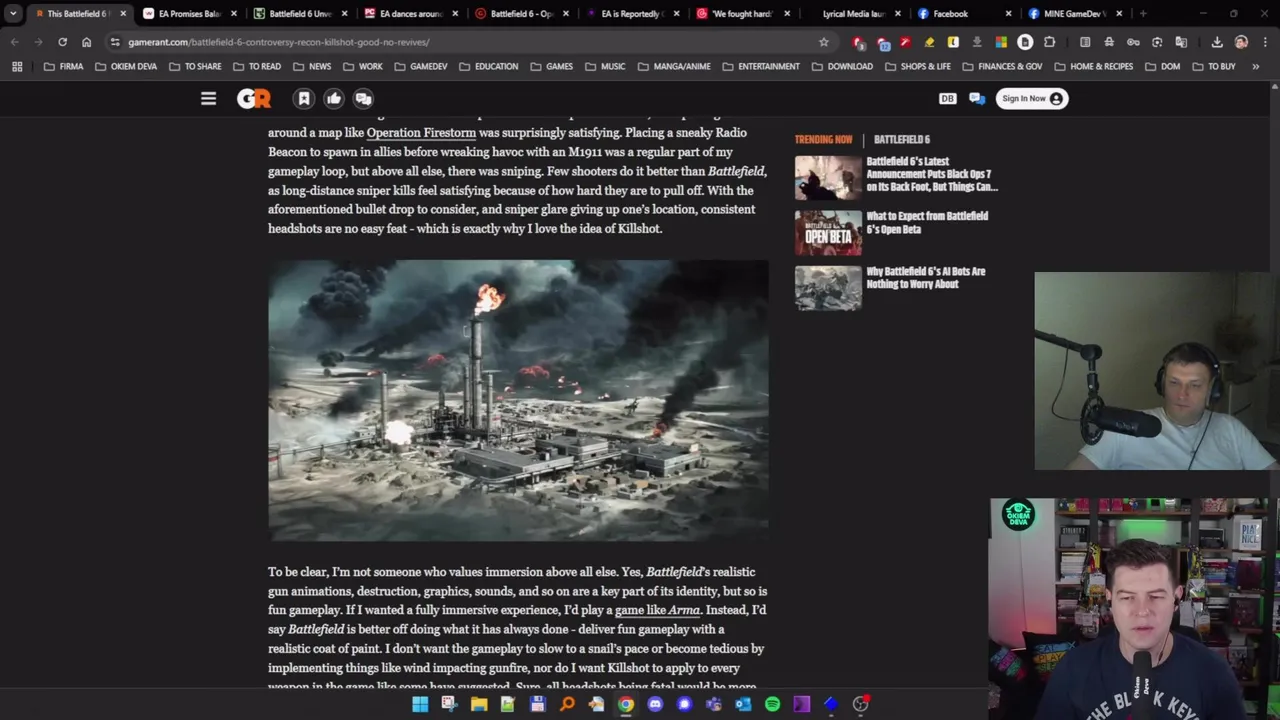This screenshot has width=1280, height=720.
Task: Expand the hidden bookmarks overflow chevron
Action: click(x=1256, y=66)
